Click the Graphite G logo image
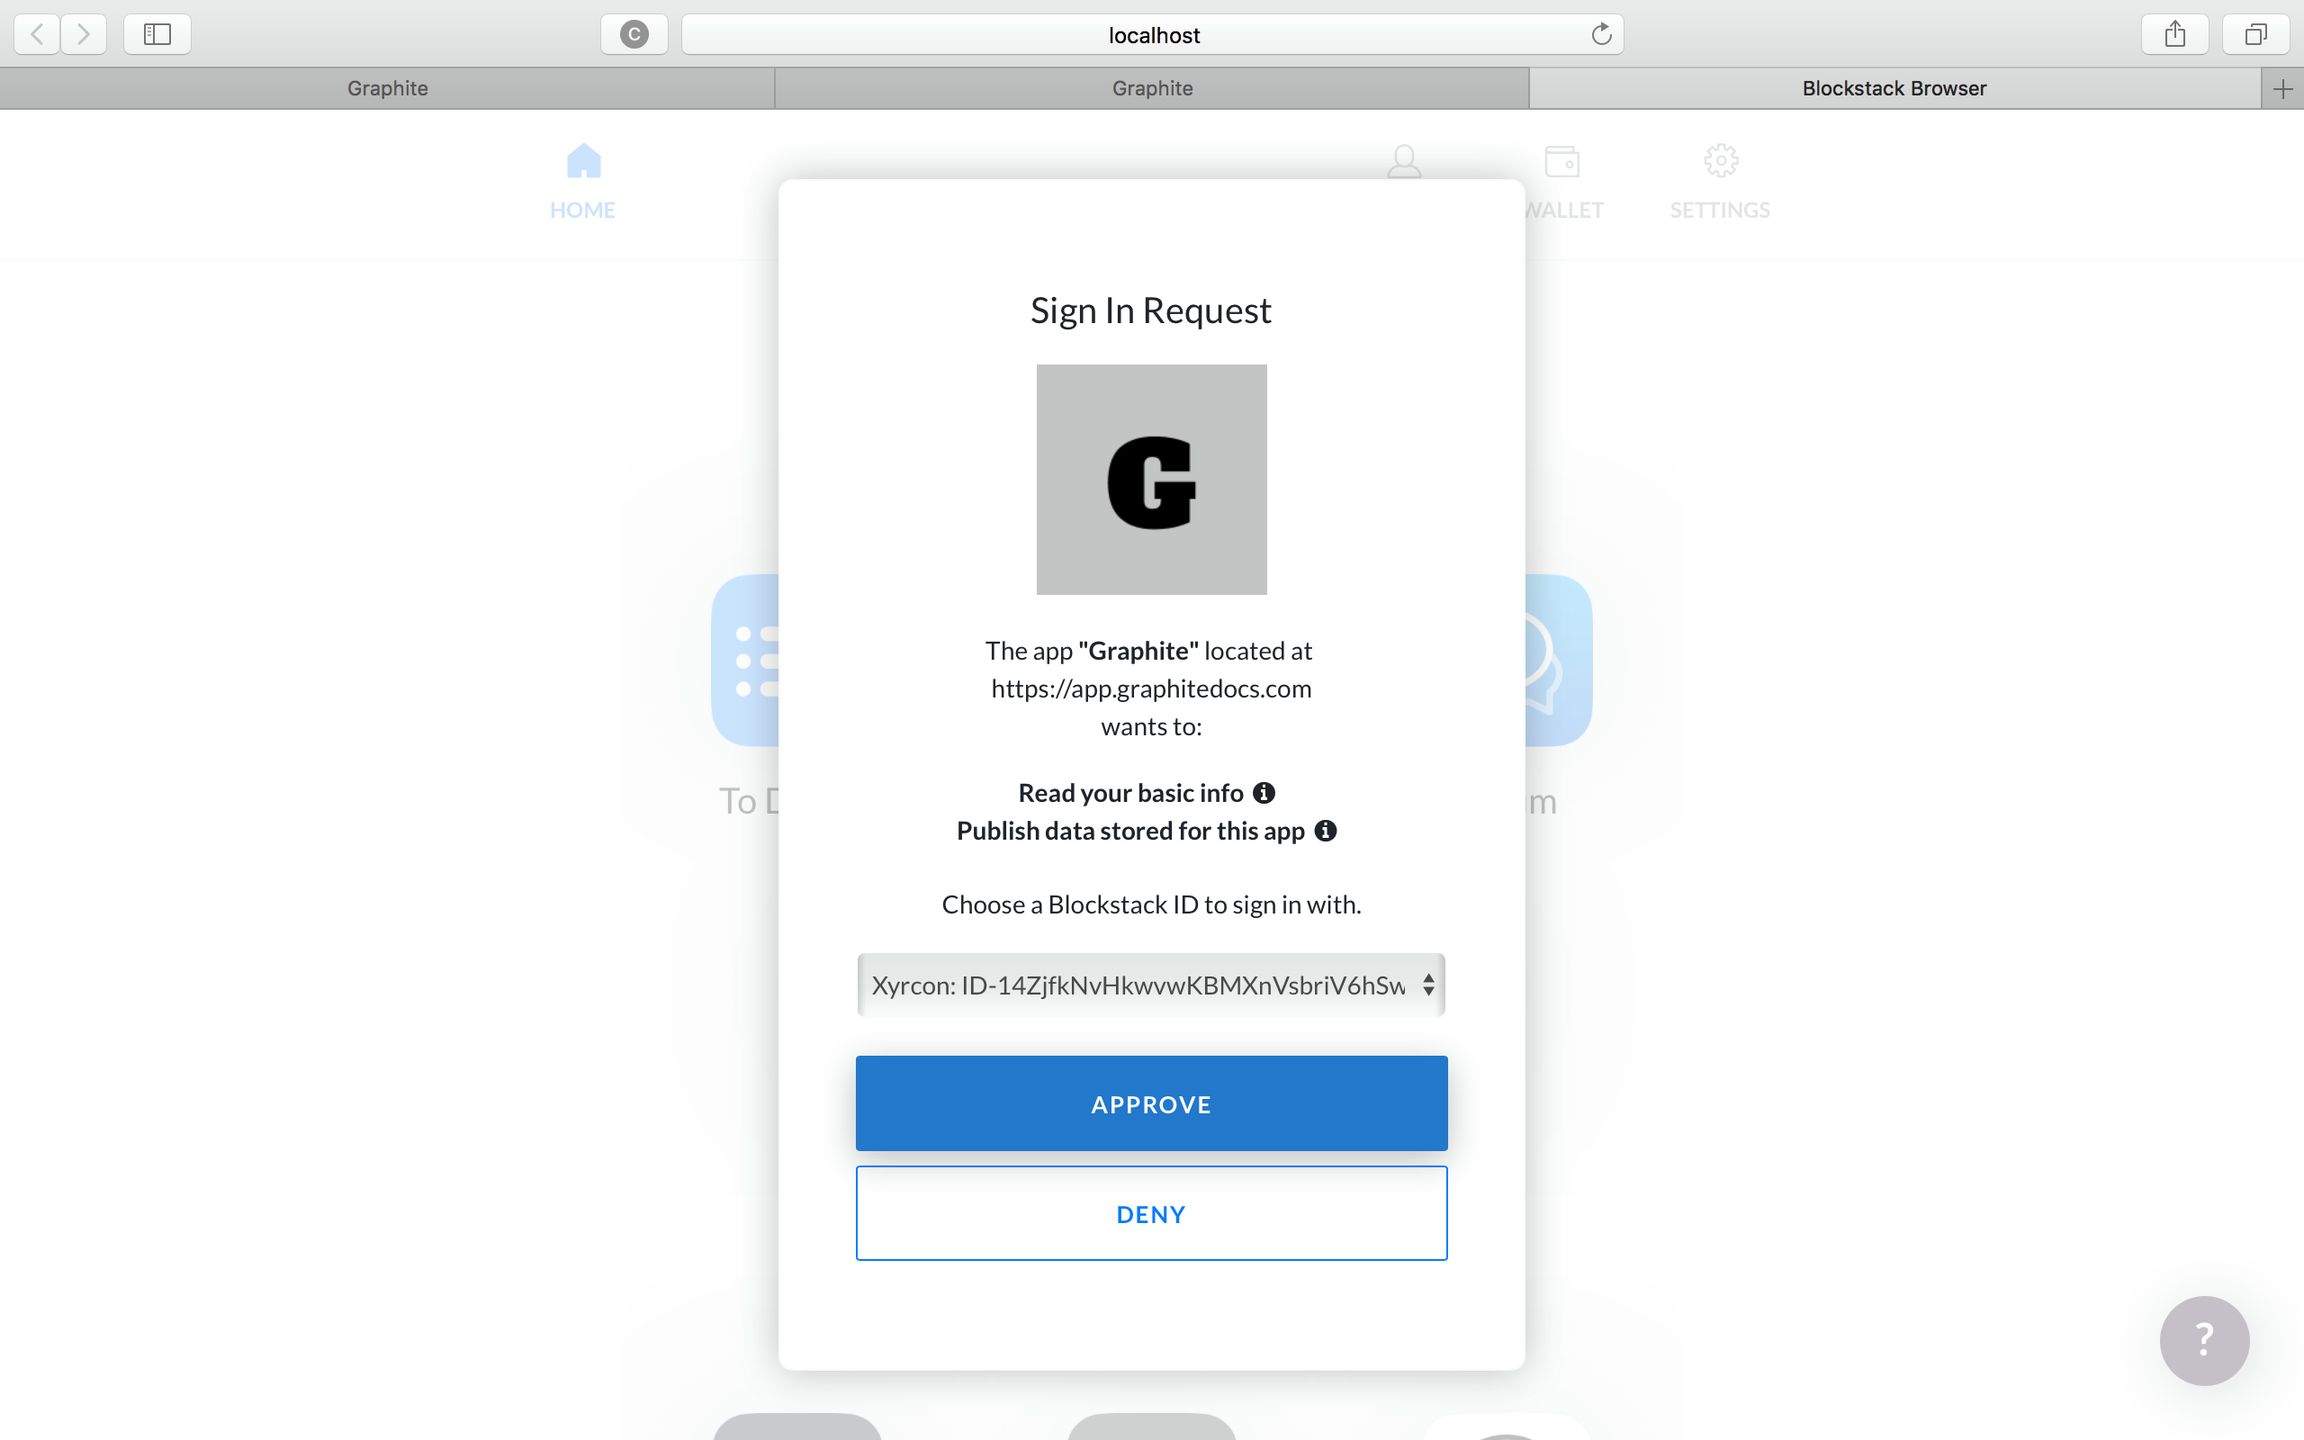Image resolution: width=2304 pixels, height=1440 pixels. tap(1151, 480)
